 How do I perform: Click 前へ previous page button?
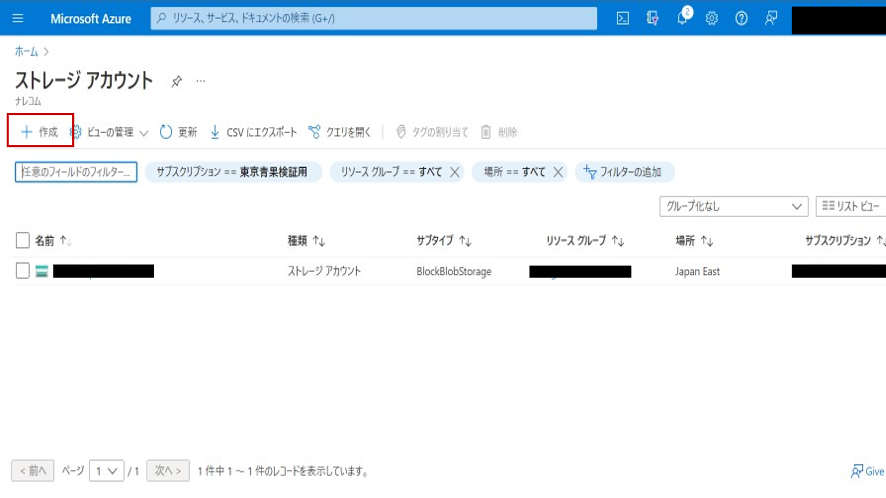33,470
